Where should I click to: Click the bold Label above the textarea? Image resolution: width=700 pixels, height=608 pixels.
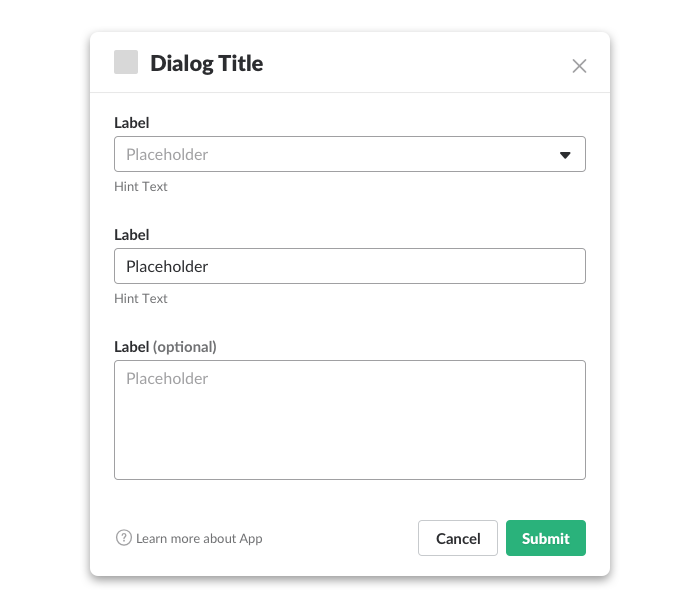pyautogui.click(x=131, y=347)
